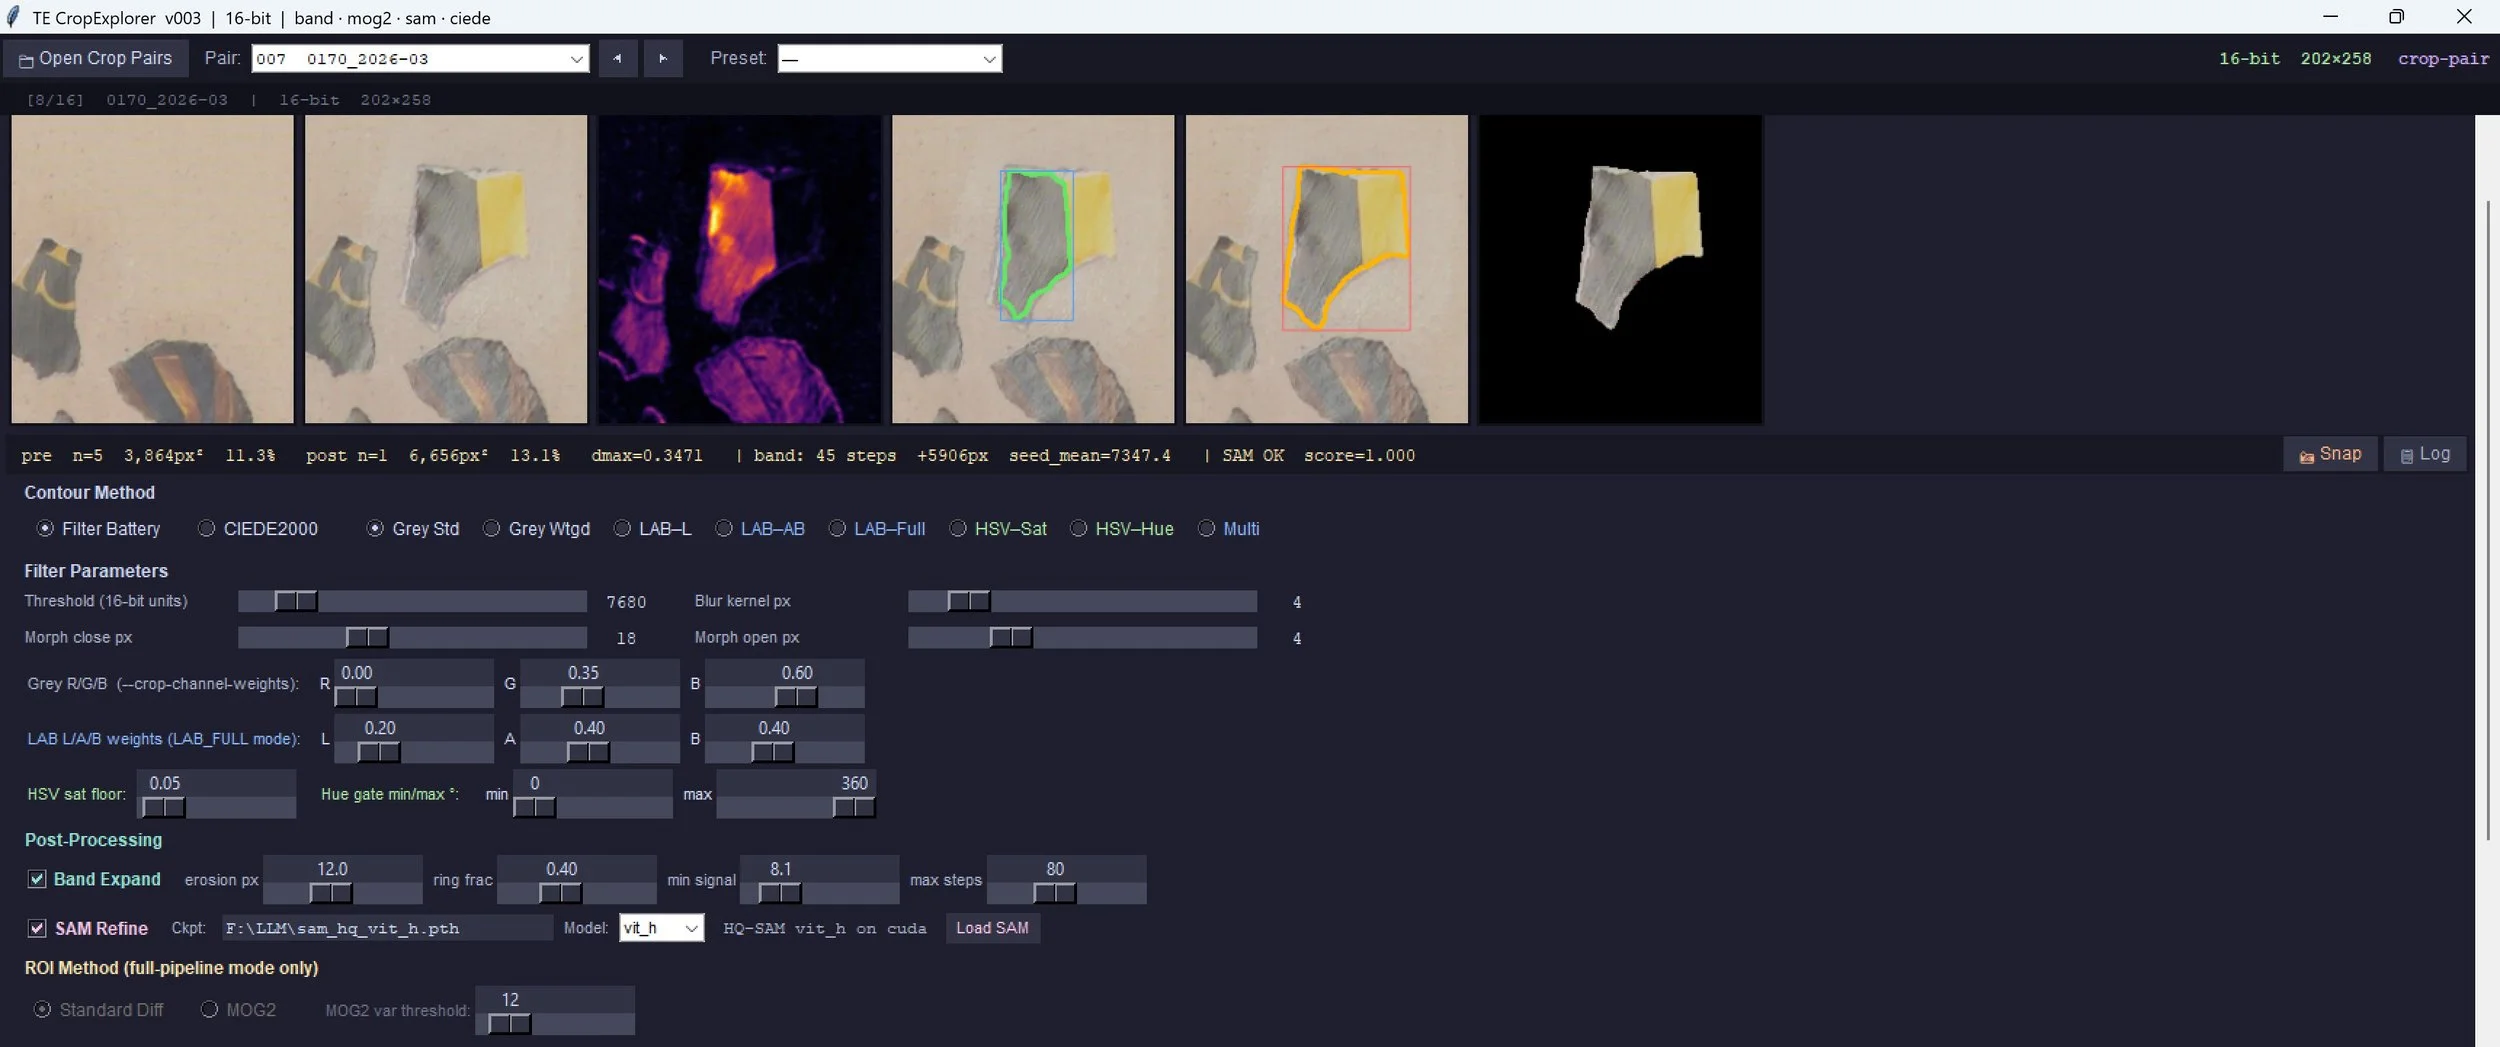Close the TE CropExplorer window
Viewport: 2500px width, 1047px height.
point(2464,17)
